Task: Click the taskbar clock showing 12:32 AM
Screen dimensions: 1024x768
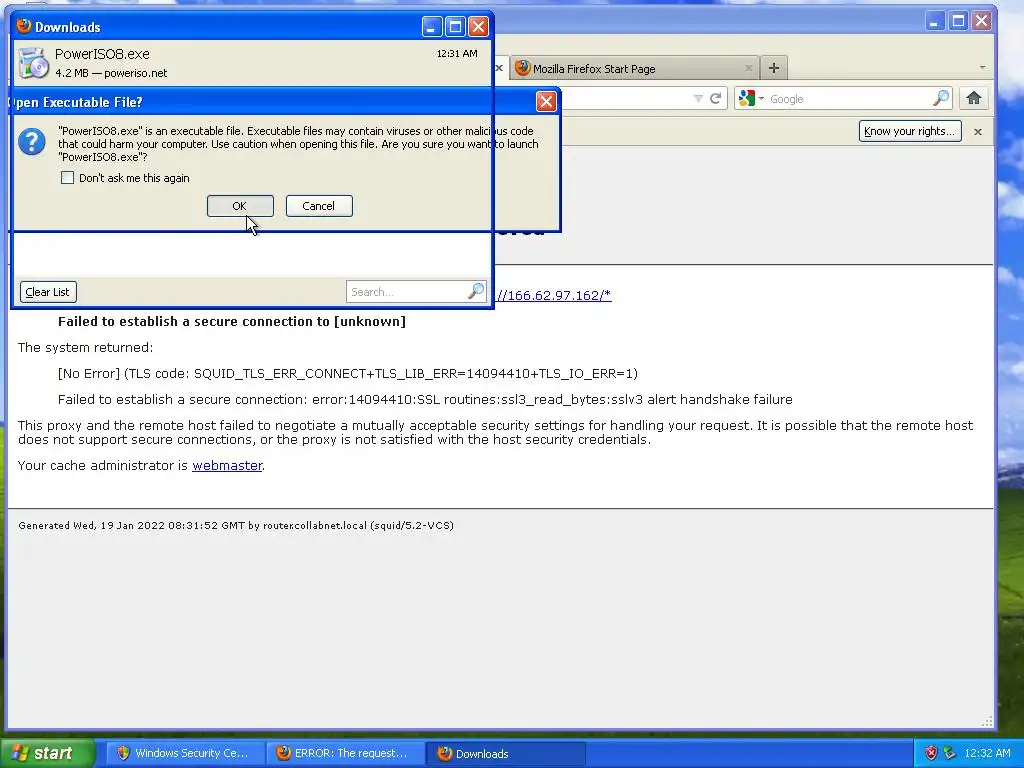Action: coord(987,753)
